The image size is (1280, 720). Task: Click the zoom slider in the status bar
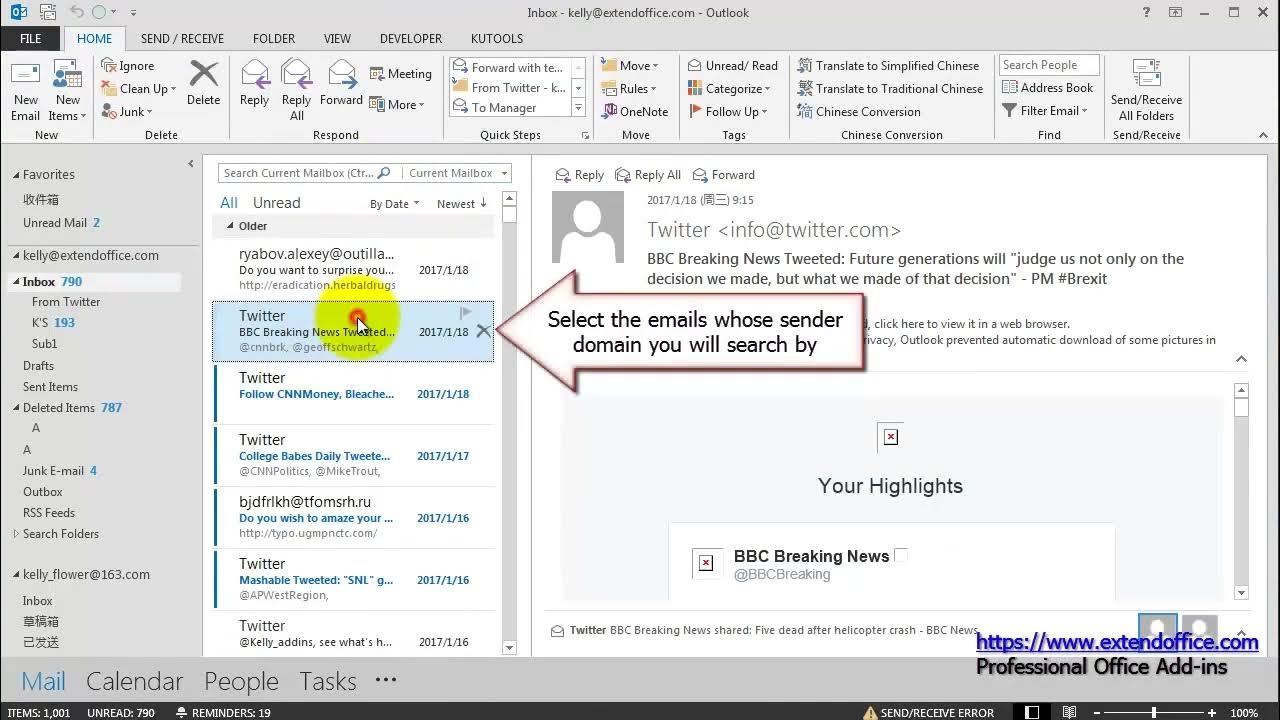click(x=1154, y=713)
